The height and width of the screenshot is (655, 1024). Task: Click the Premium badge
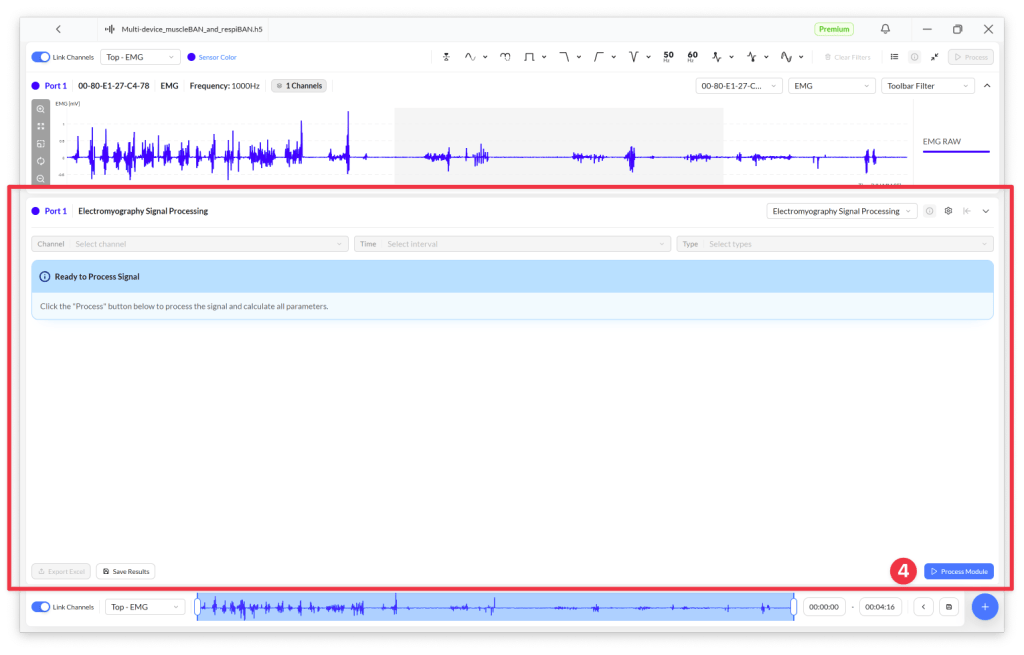tap(834, 29)
